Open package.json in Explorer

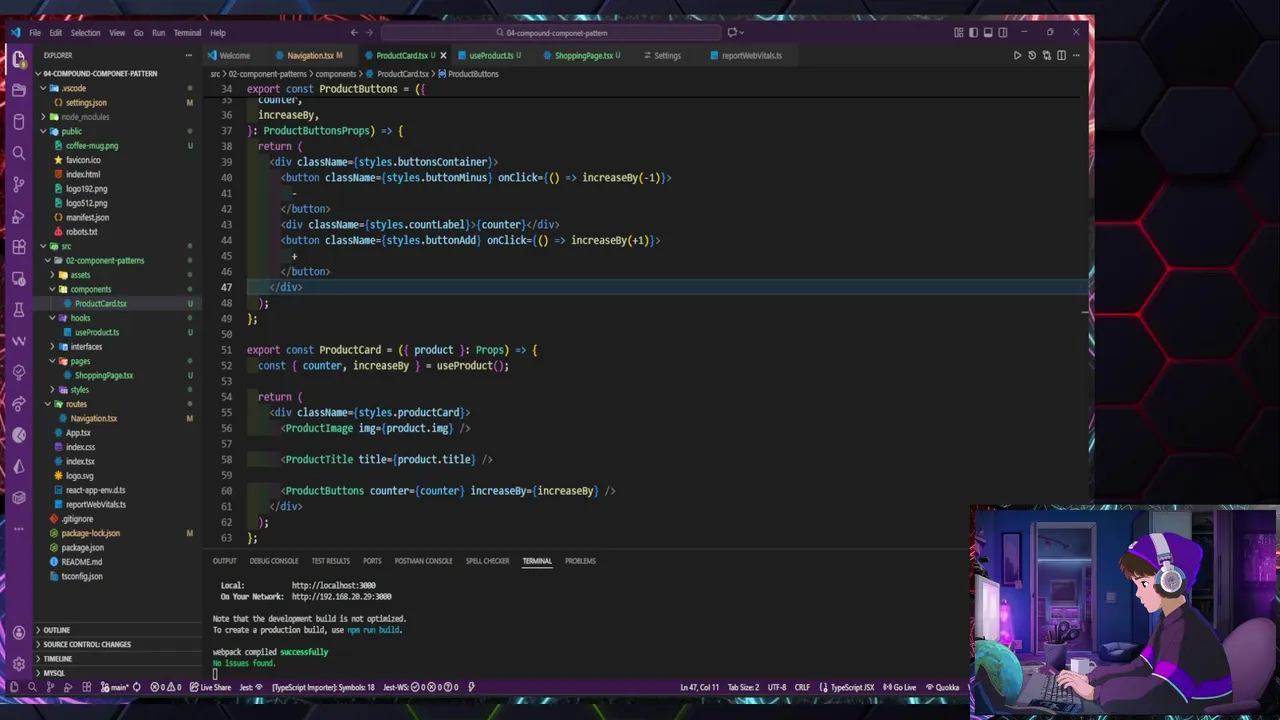tap(82, 548)
